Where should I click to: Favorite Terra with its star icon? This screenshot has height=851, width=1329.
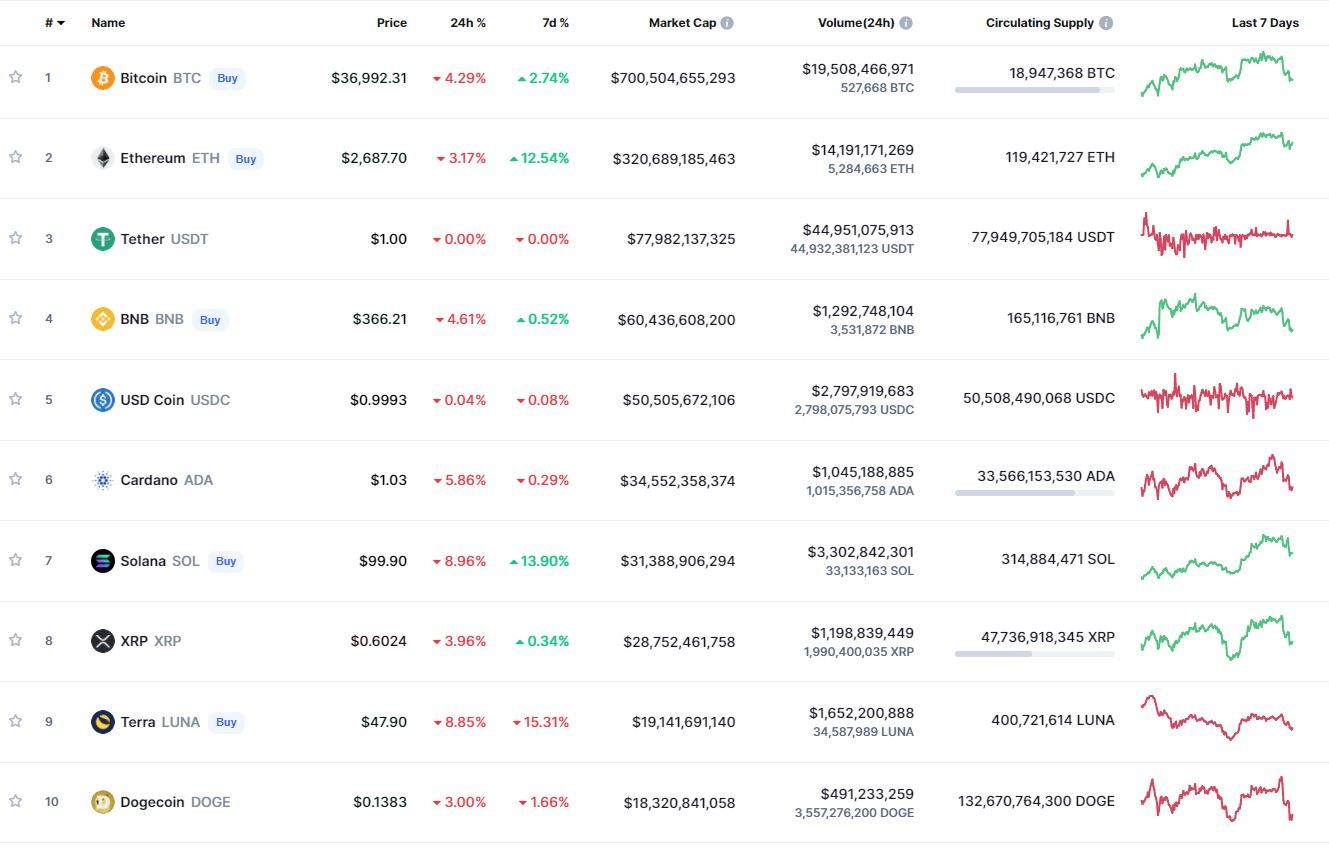pyautogui.click(x=16, y=721)
